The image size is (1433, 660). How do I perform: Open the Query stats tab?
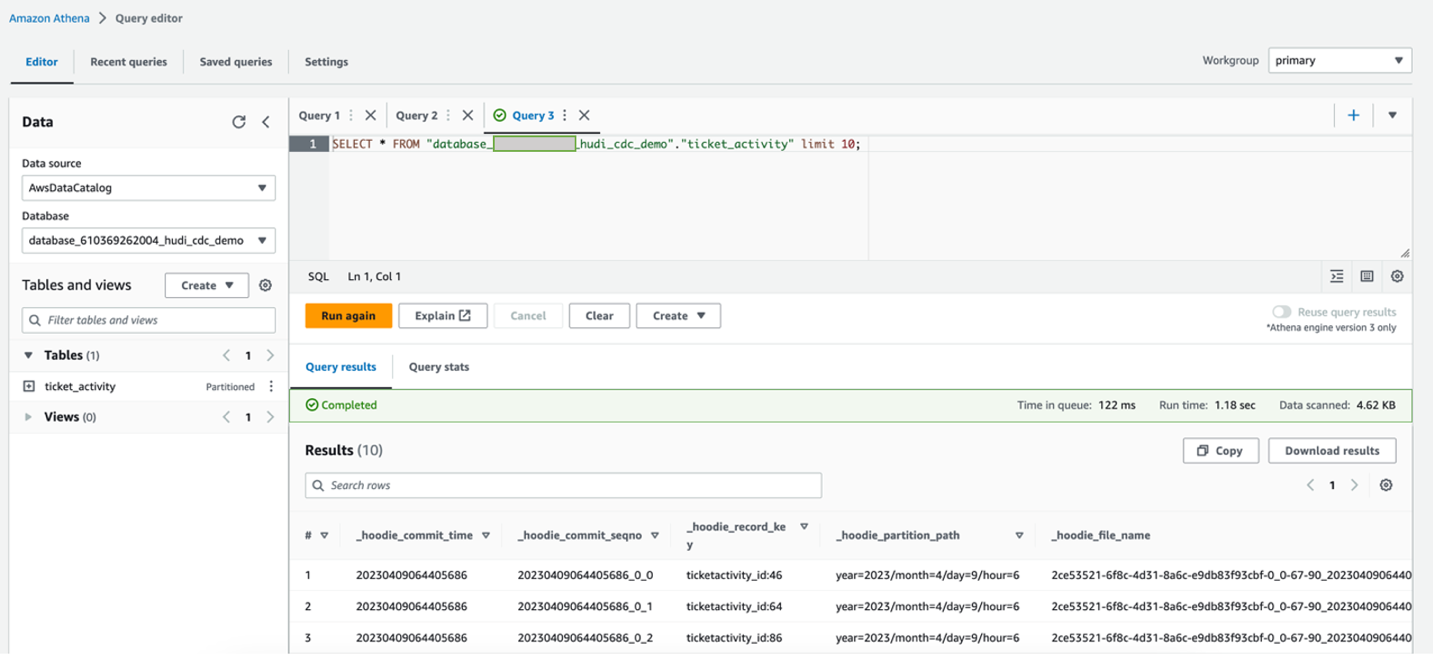438,367
